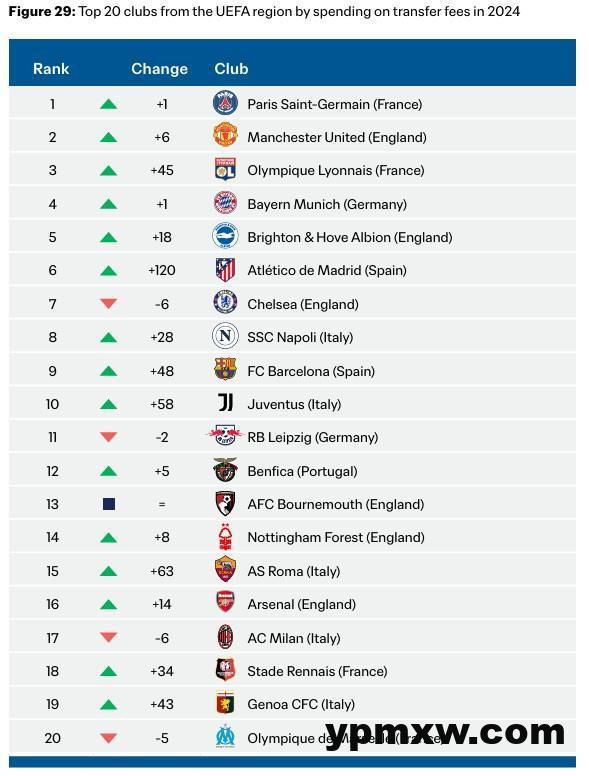Click Brighton & Hove Albion (England) text

349,237
